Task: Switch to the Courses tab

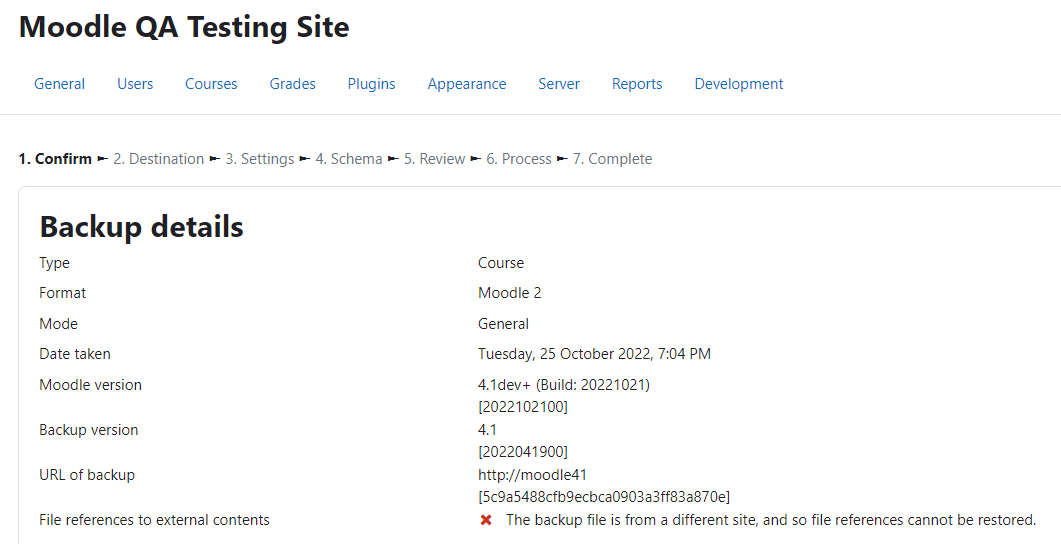Action: [211, 84]
